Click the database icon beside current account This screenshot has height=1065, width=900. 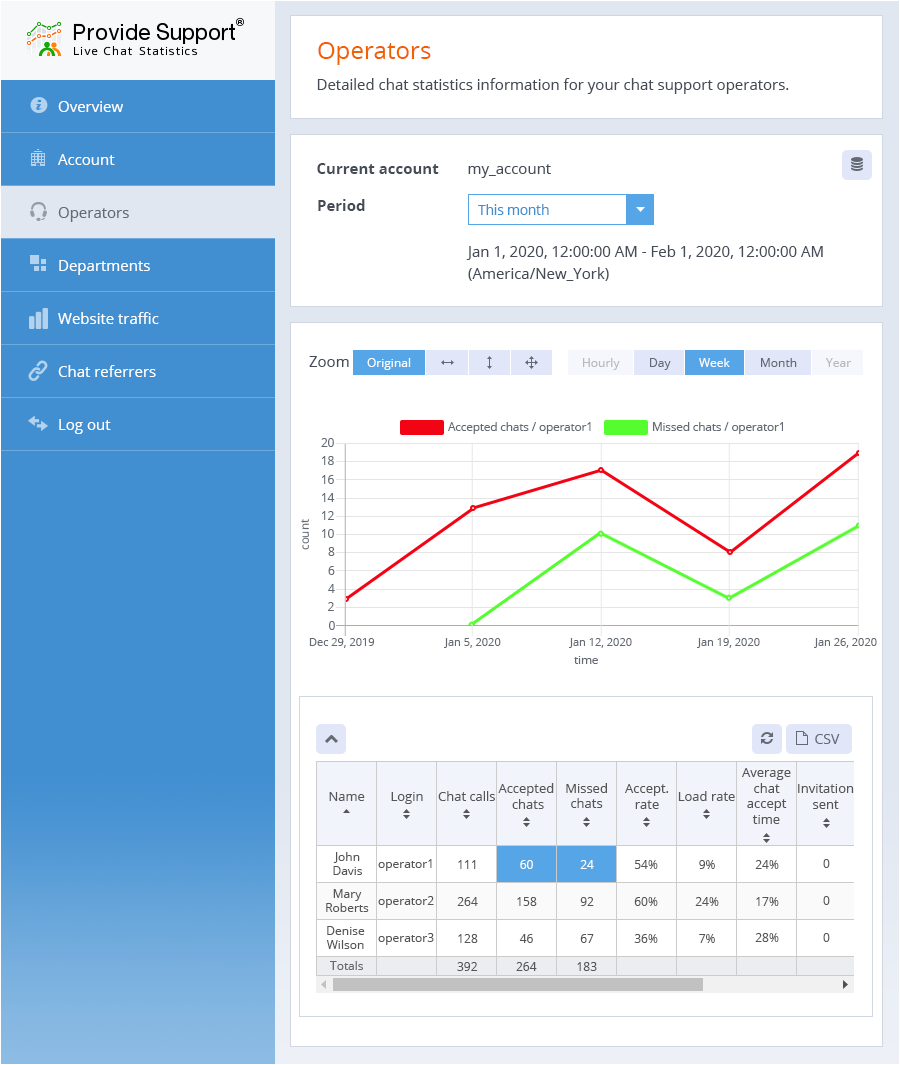[856, 165]
